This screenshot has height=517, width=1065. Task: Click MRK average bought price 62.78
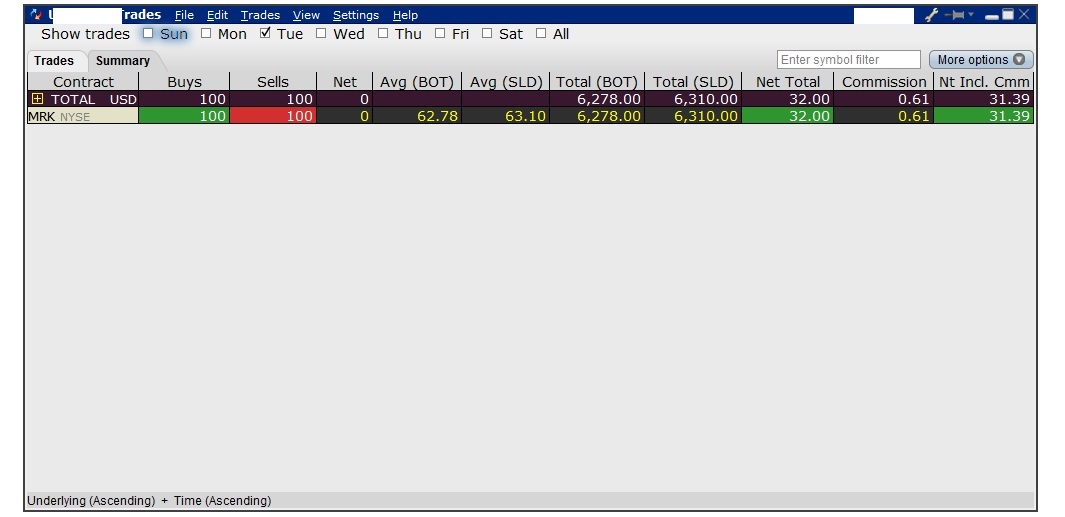tap(416, 116)
